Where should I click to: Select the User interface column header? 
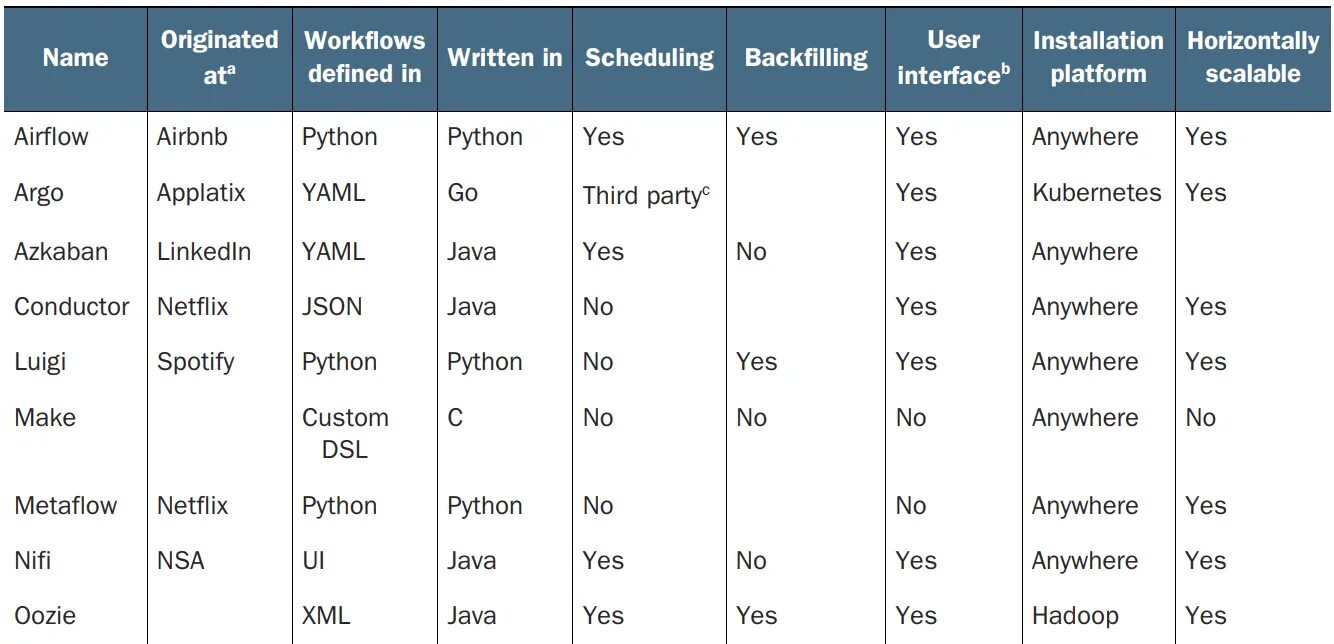[x=953, y=57]
